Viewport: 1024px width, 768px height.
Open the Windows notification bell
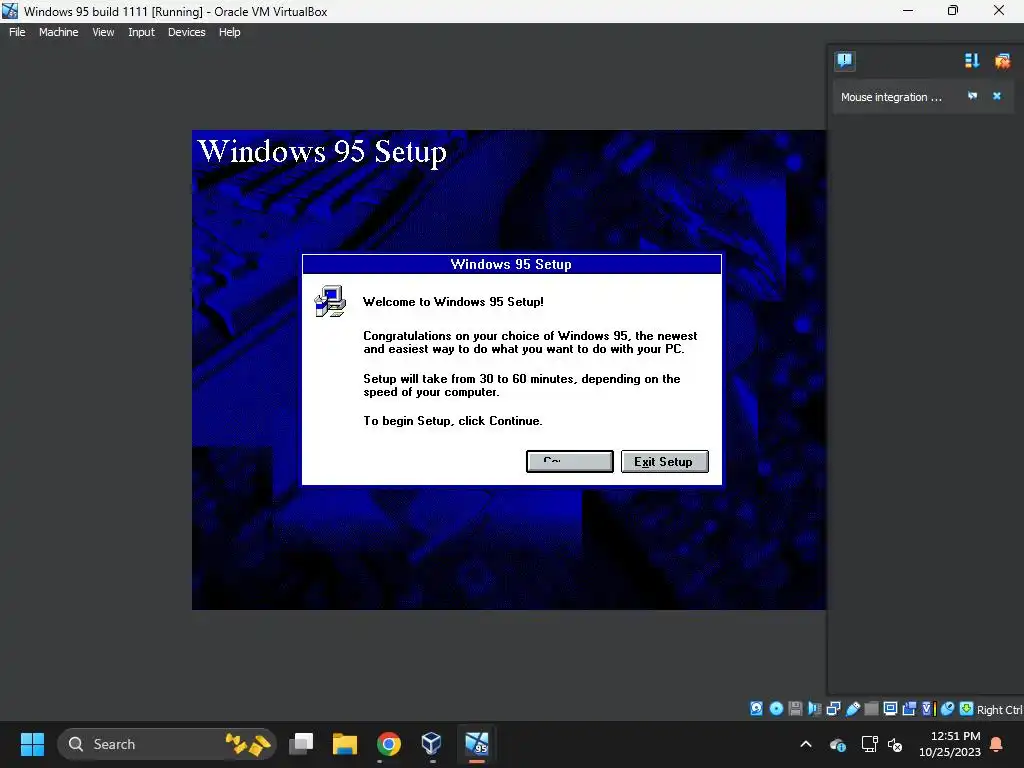pos(997,744)
